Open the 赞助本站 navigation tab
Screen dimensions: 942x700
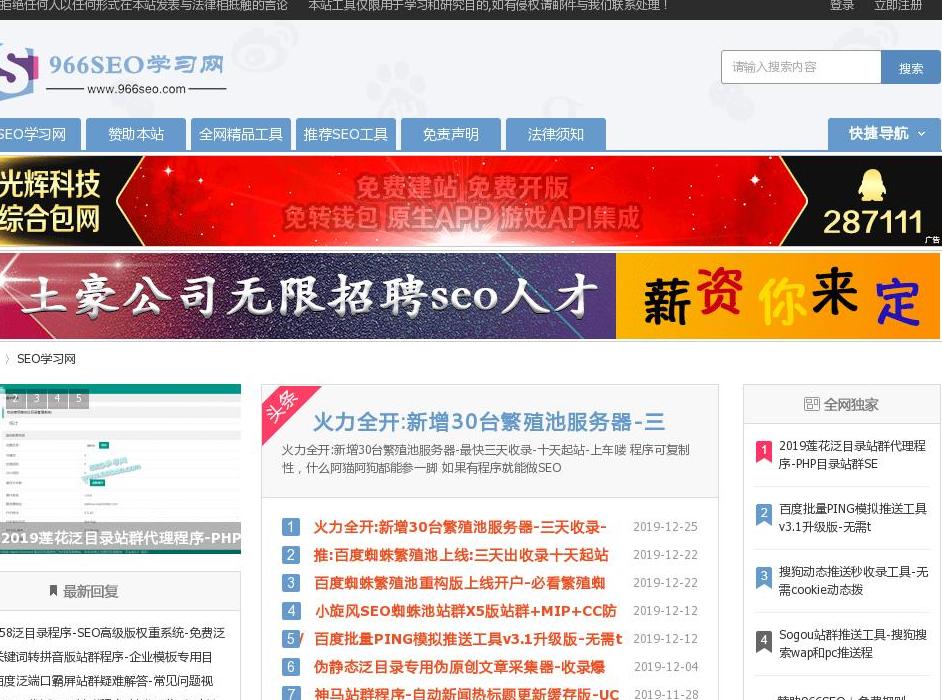pos(136,134)
